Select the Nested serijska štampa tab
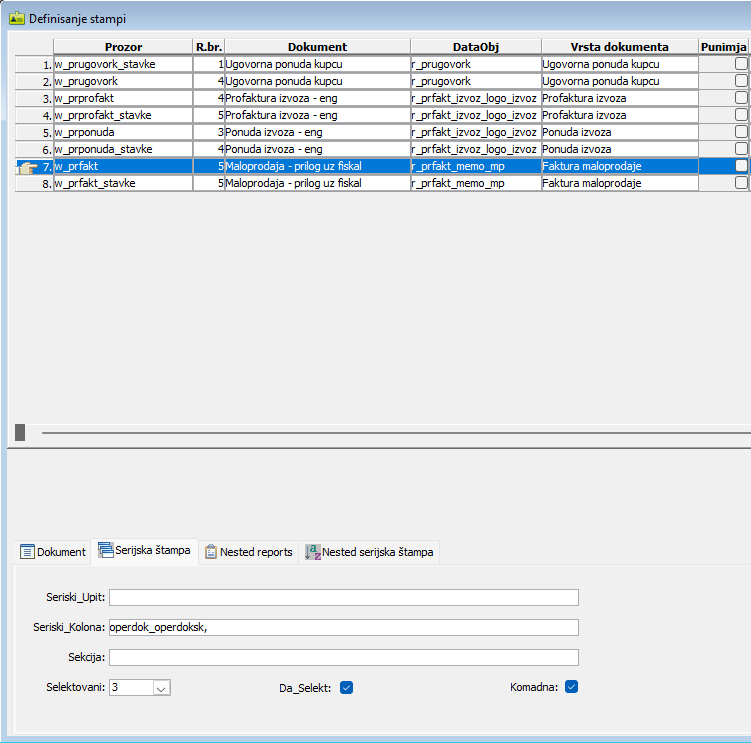The width and height of the screenshot is (751, 743). click(x=369, y=552)
